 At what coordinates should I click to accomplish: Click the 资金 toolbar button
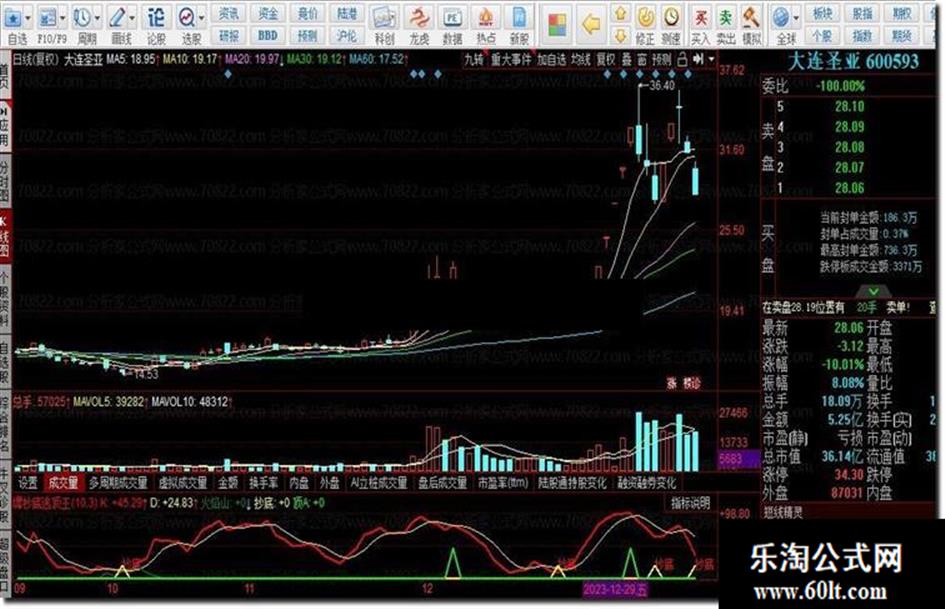coord(268,13)
